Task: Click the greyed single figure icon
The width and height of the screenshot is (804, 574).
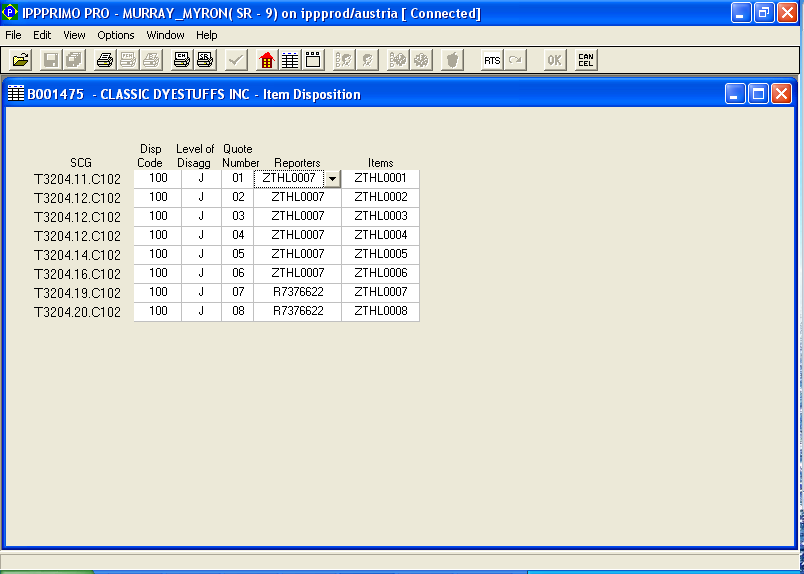Action: (x=367, y=61)
